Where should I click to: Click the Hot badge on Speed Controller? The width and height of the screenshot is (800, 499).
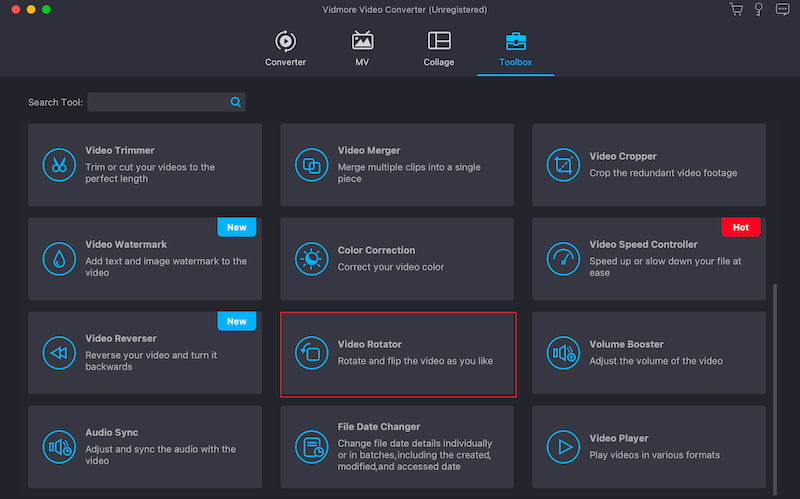(x=741, y=227)
